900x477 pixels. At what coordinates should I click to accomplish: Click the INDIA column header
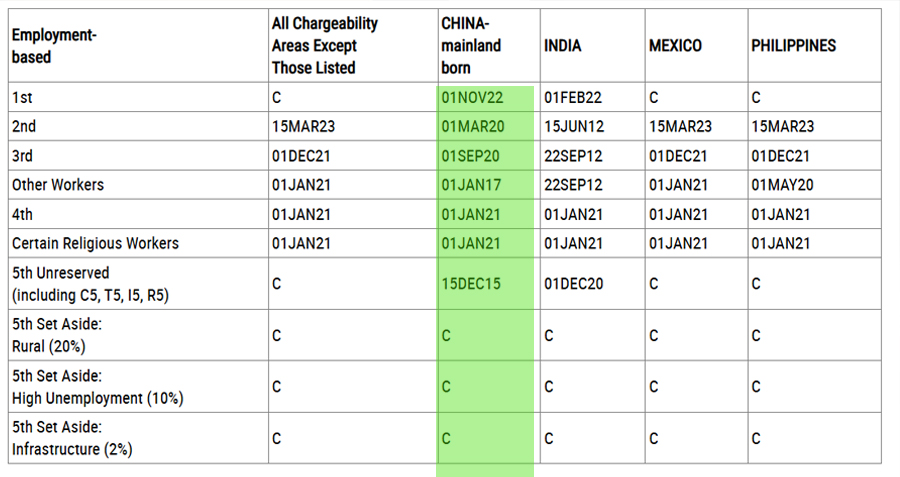coord(563,46)
